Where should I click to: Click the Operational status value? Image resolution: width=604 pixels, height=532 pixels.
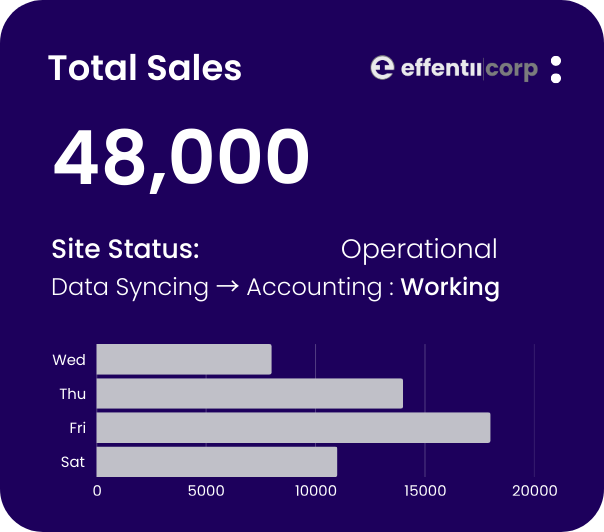point(418,249)
